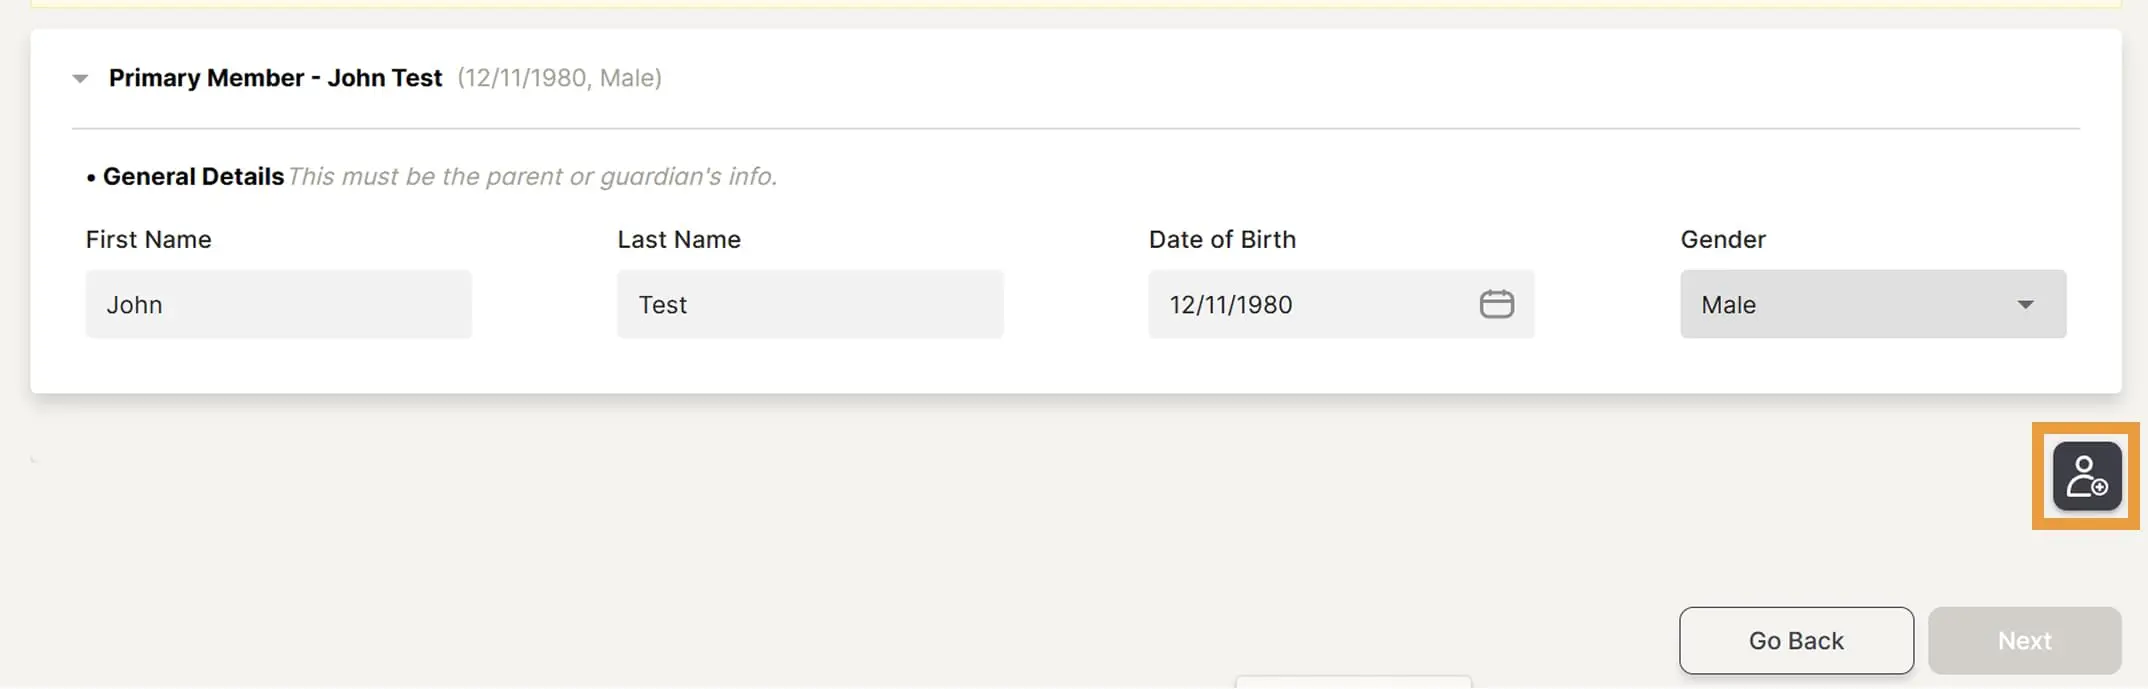Click the white panel peeking at bottom edge

coord(1352,683)
